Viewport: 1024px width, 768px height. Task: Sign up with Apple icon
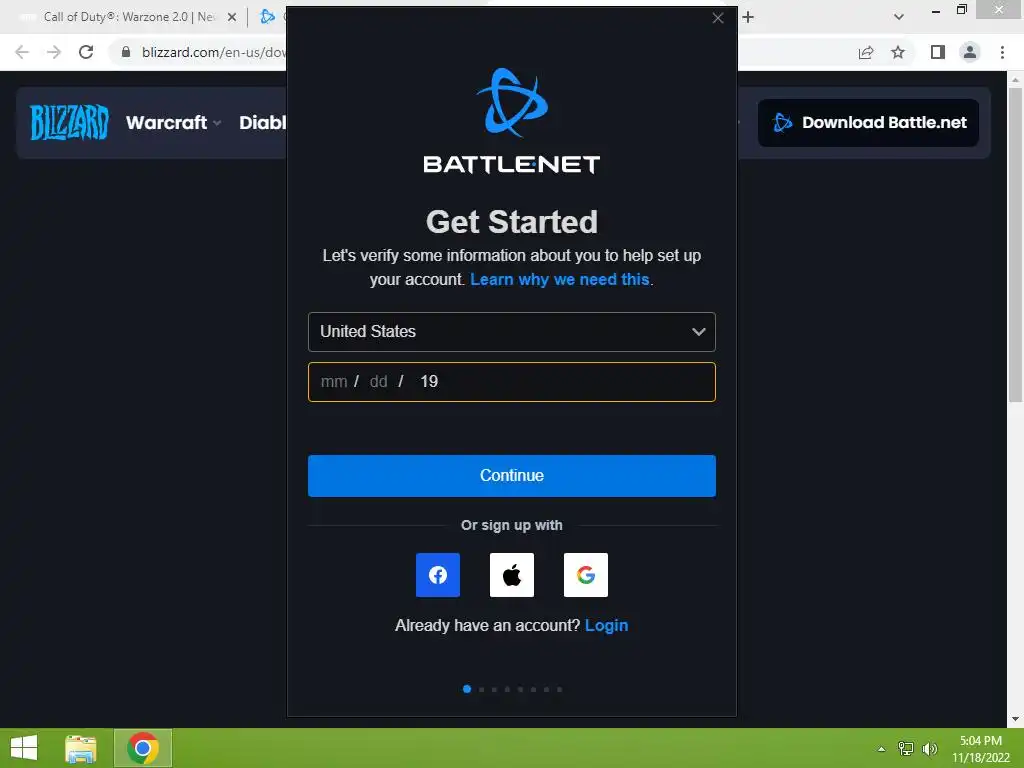click(x=511, y=575)
